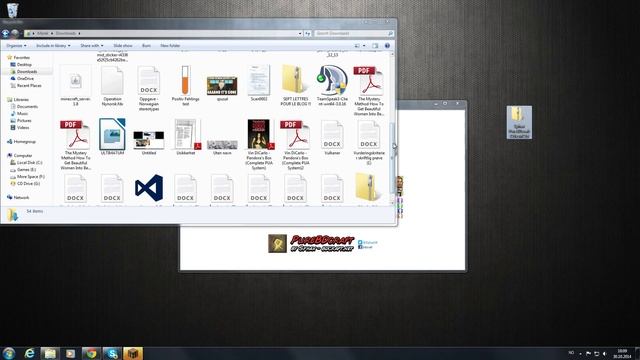Select the Visual Studio file icon
Image resolution: width=640 pixels, height=360 pixels.
(149, 188)
